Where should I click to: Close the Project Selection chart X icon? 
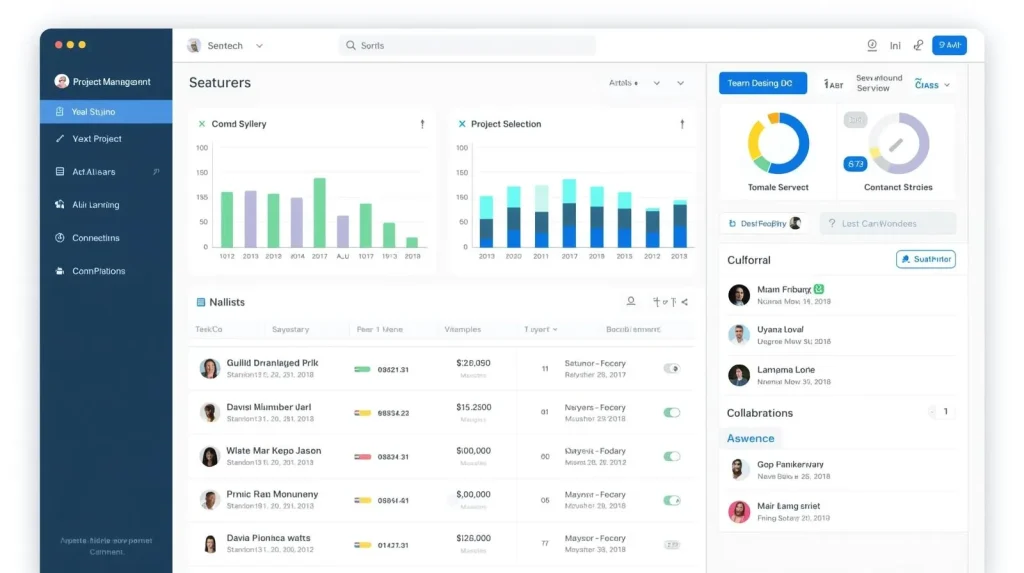[x=462, y=123]
